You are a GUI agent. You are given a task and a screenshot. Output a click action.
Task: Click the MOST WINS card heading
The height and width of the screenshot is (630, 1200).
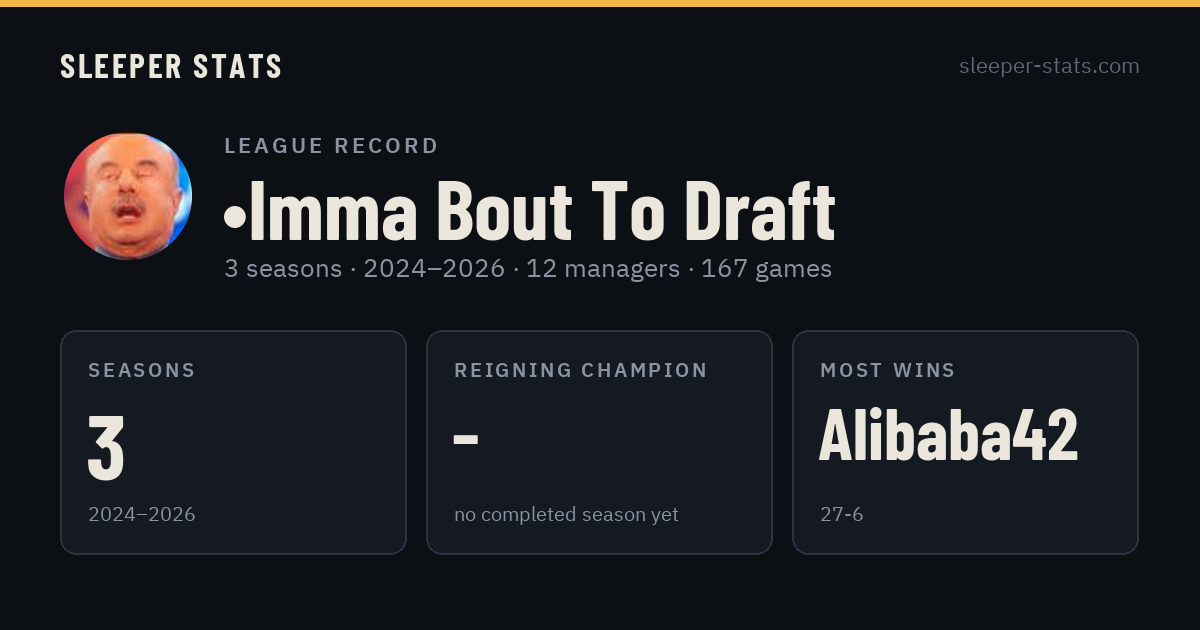pos(888,370)
